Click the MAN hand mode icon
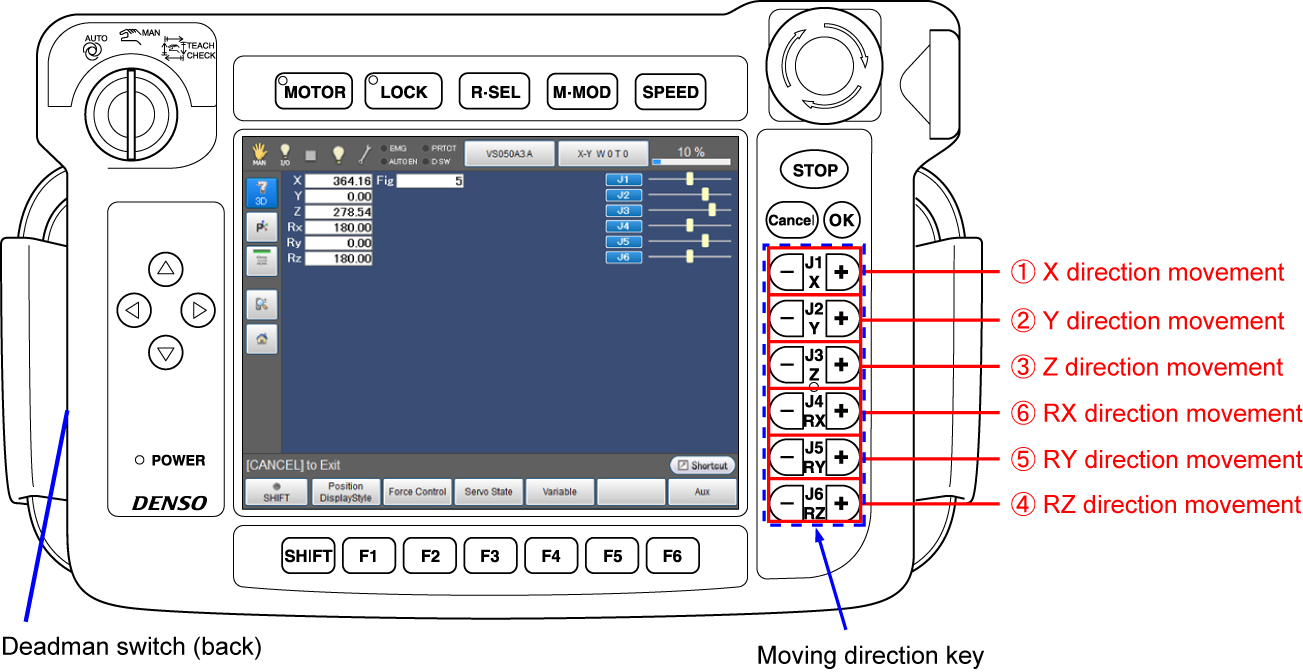Image resolution: width=1303 pixels, height=672 pixels. [260, 153]
